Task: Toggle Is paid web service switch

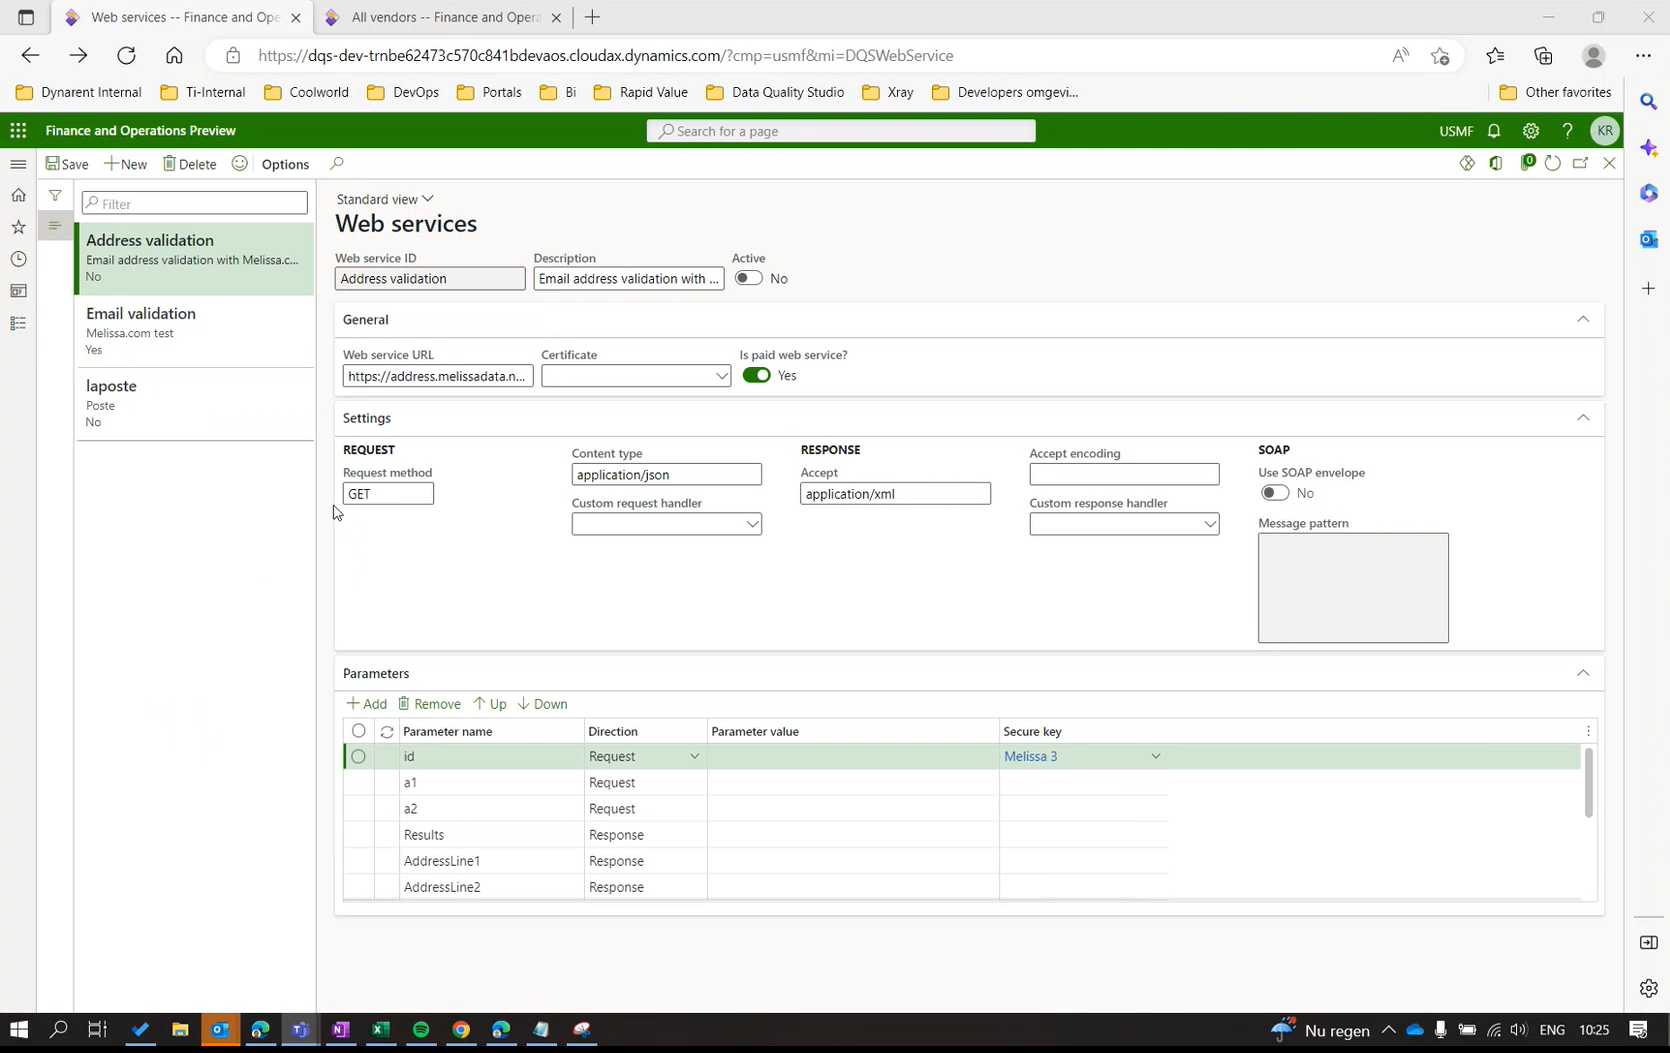Action: [x=757, y=375]
